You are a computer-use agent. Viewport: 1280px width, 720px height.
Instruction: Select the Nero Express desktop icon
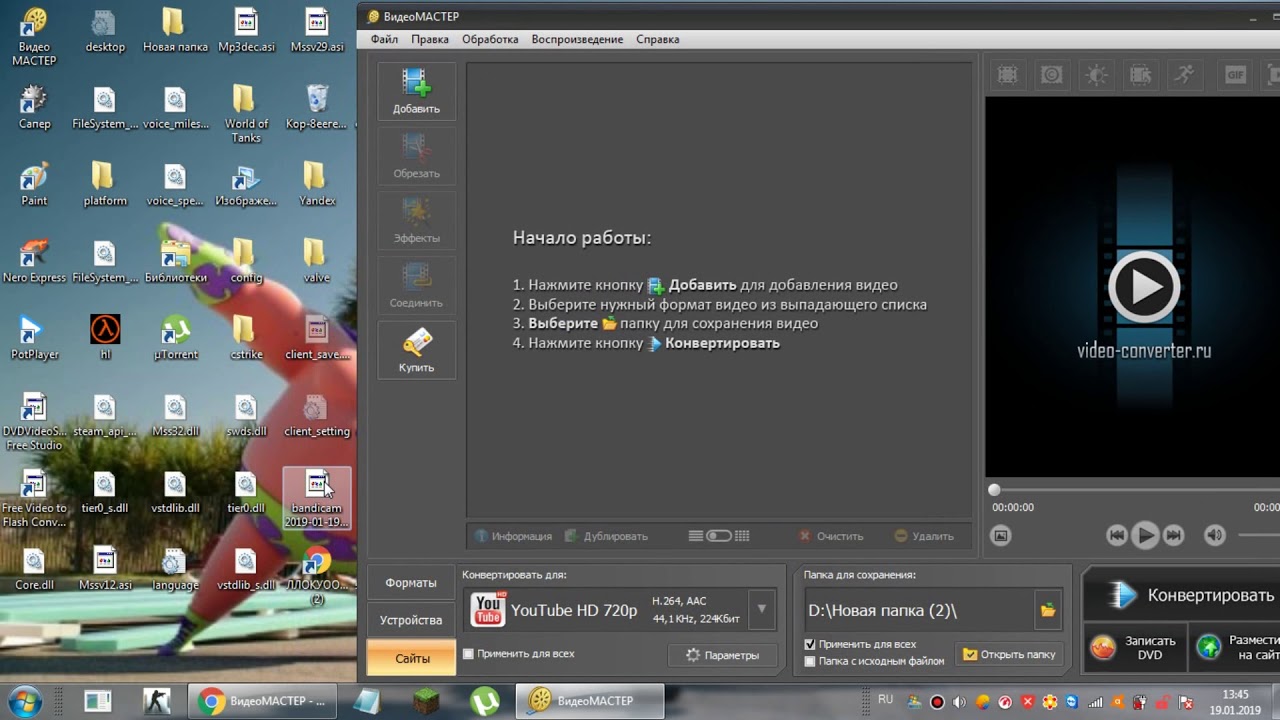pos(34,260)
